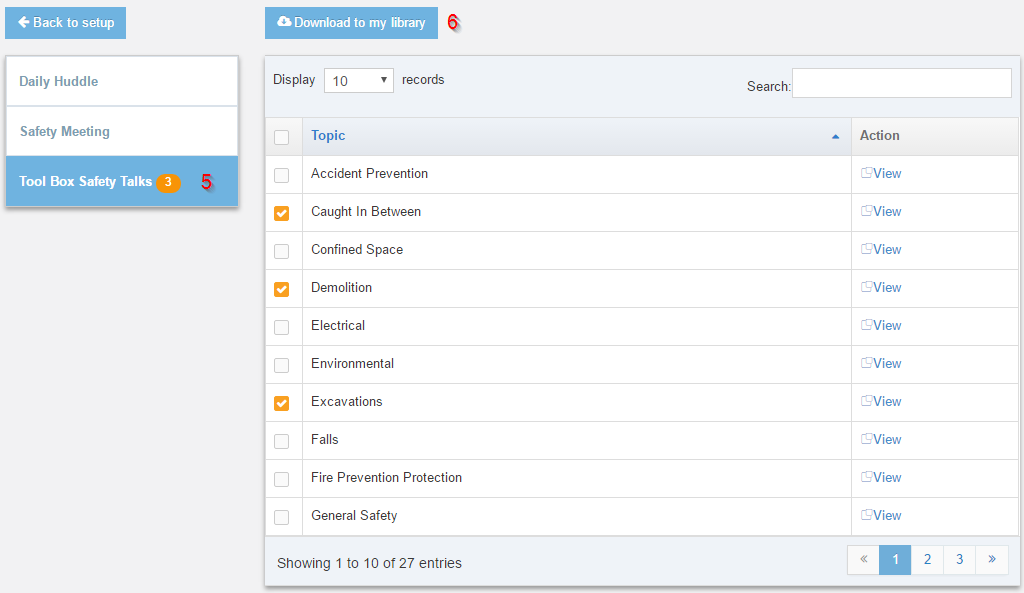Click the orange badge showing 3 selected talks
Screen dimensions: 1024x593
point(168,182)
